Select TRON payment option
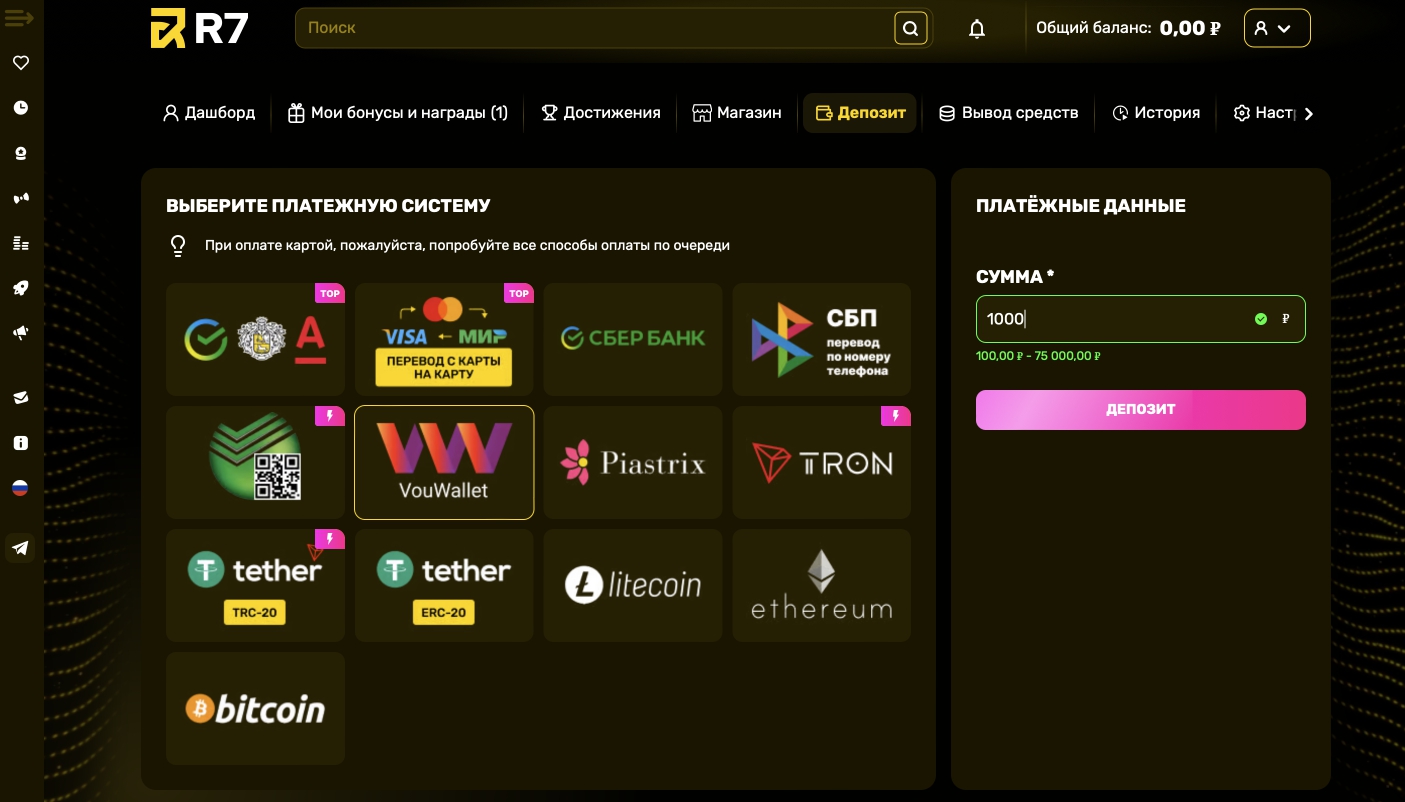The width and height of the screenshot is (1405, 802). click(x=822, y=462)
